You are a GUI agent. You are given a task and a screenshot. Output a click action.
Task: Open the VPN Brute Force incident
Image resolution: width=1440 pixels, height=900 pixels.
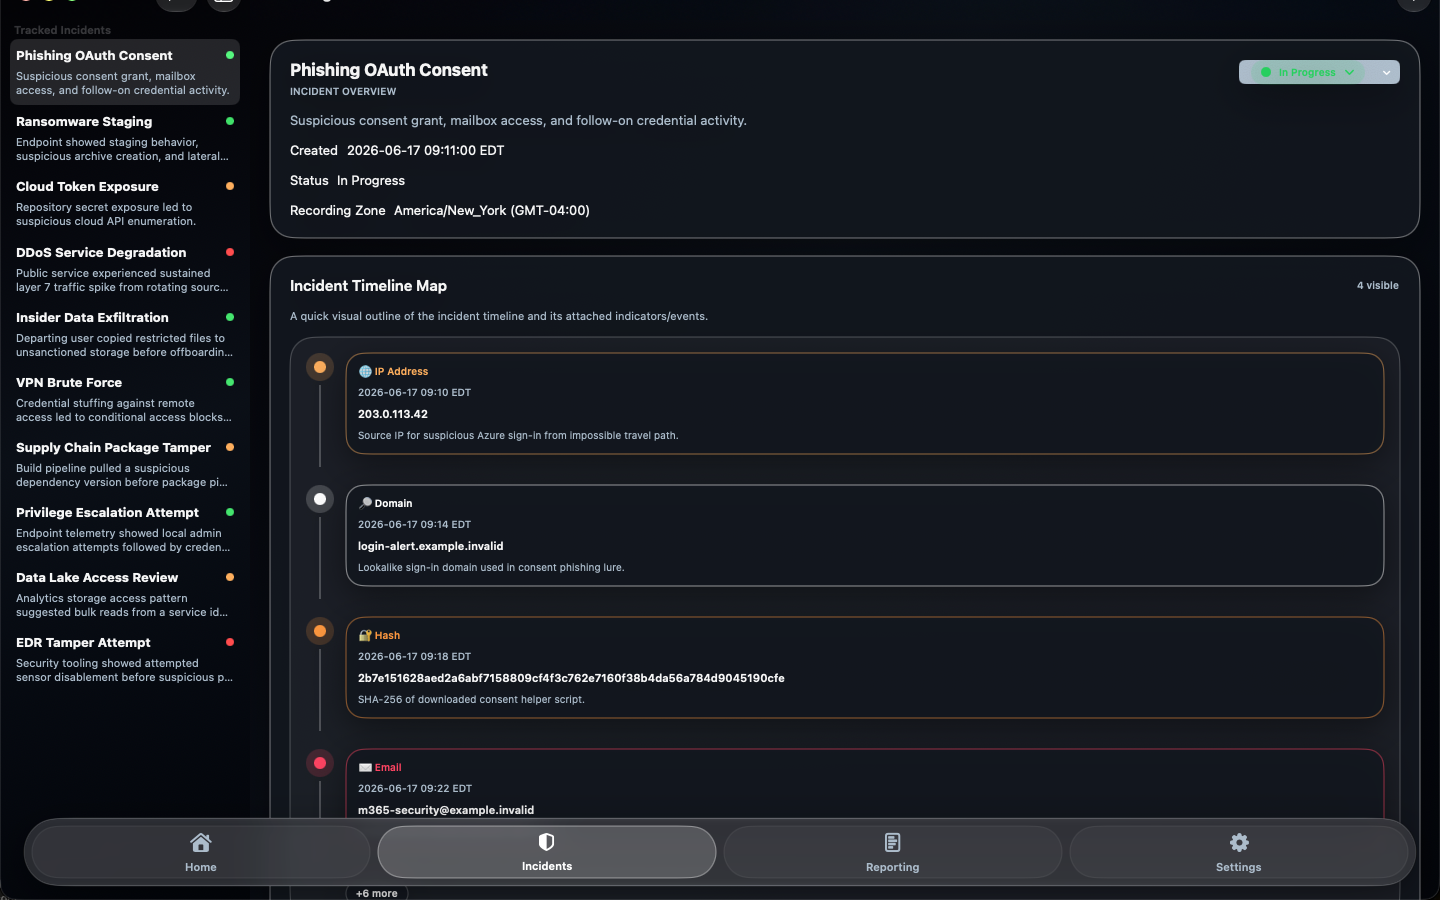(125, 399)
